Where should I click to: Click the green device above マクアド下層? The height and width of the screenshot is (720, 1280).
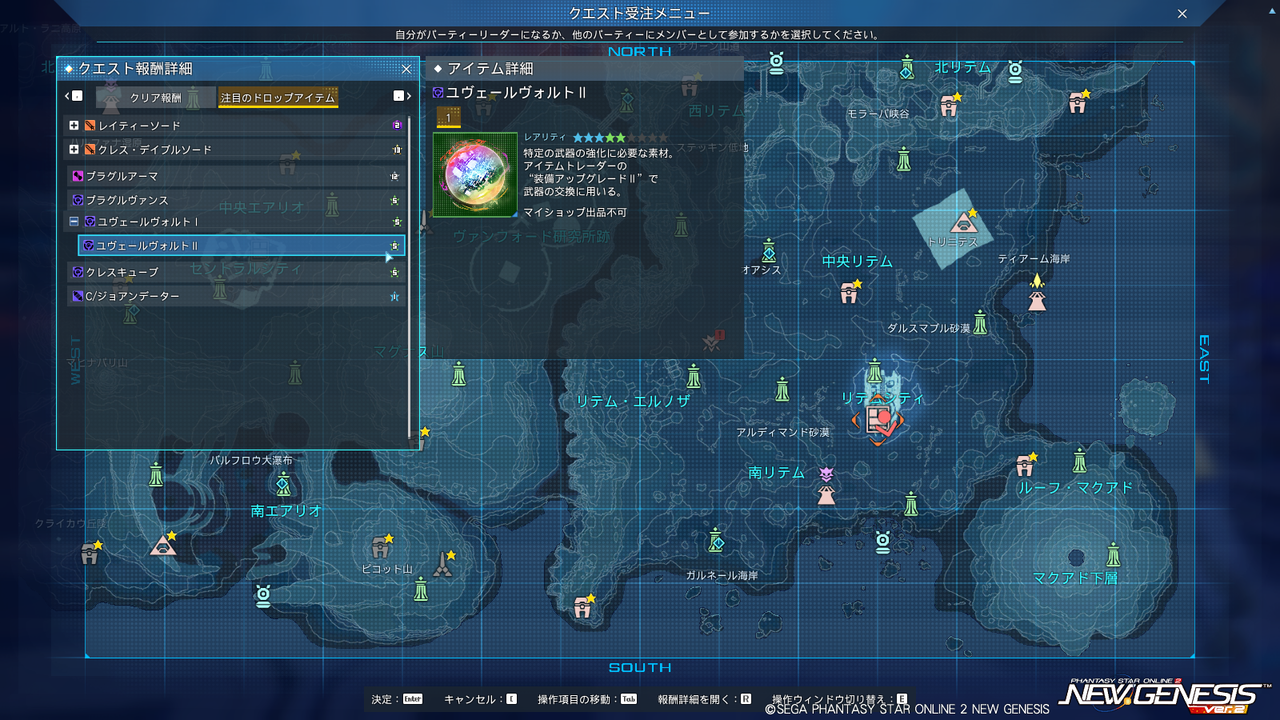[x=1114, y=554]
